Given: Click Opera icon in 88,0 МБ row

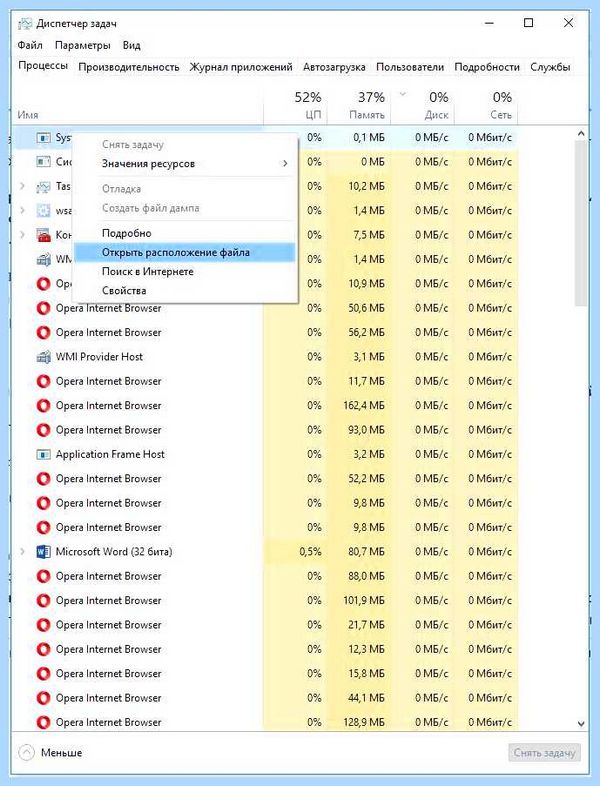Looking at the screenshot, I should coord(44,576).
